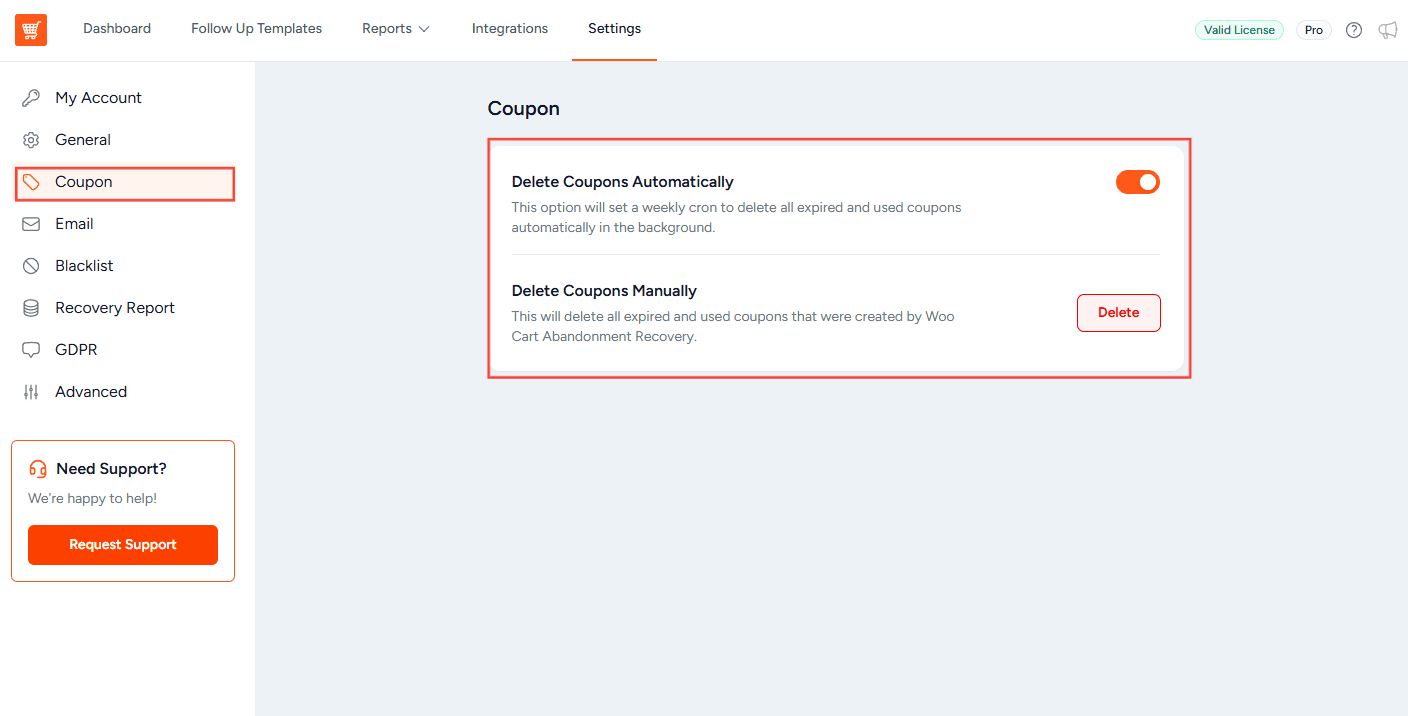Click the Woo Cart Abandonment Recovery description
Screen dimensions: 1408x716
pos(733,327)
